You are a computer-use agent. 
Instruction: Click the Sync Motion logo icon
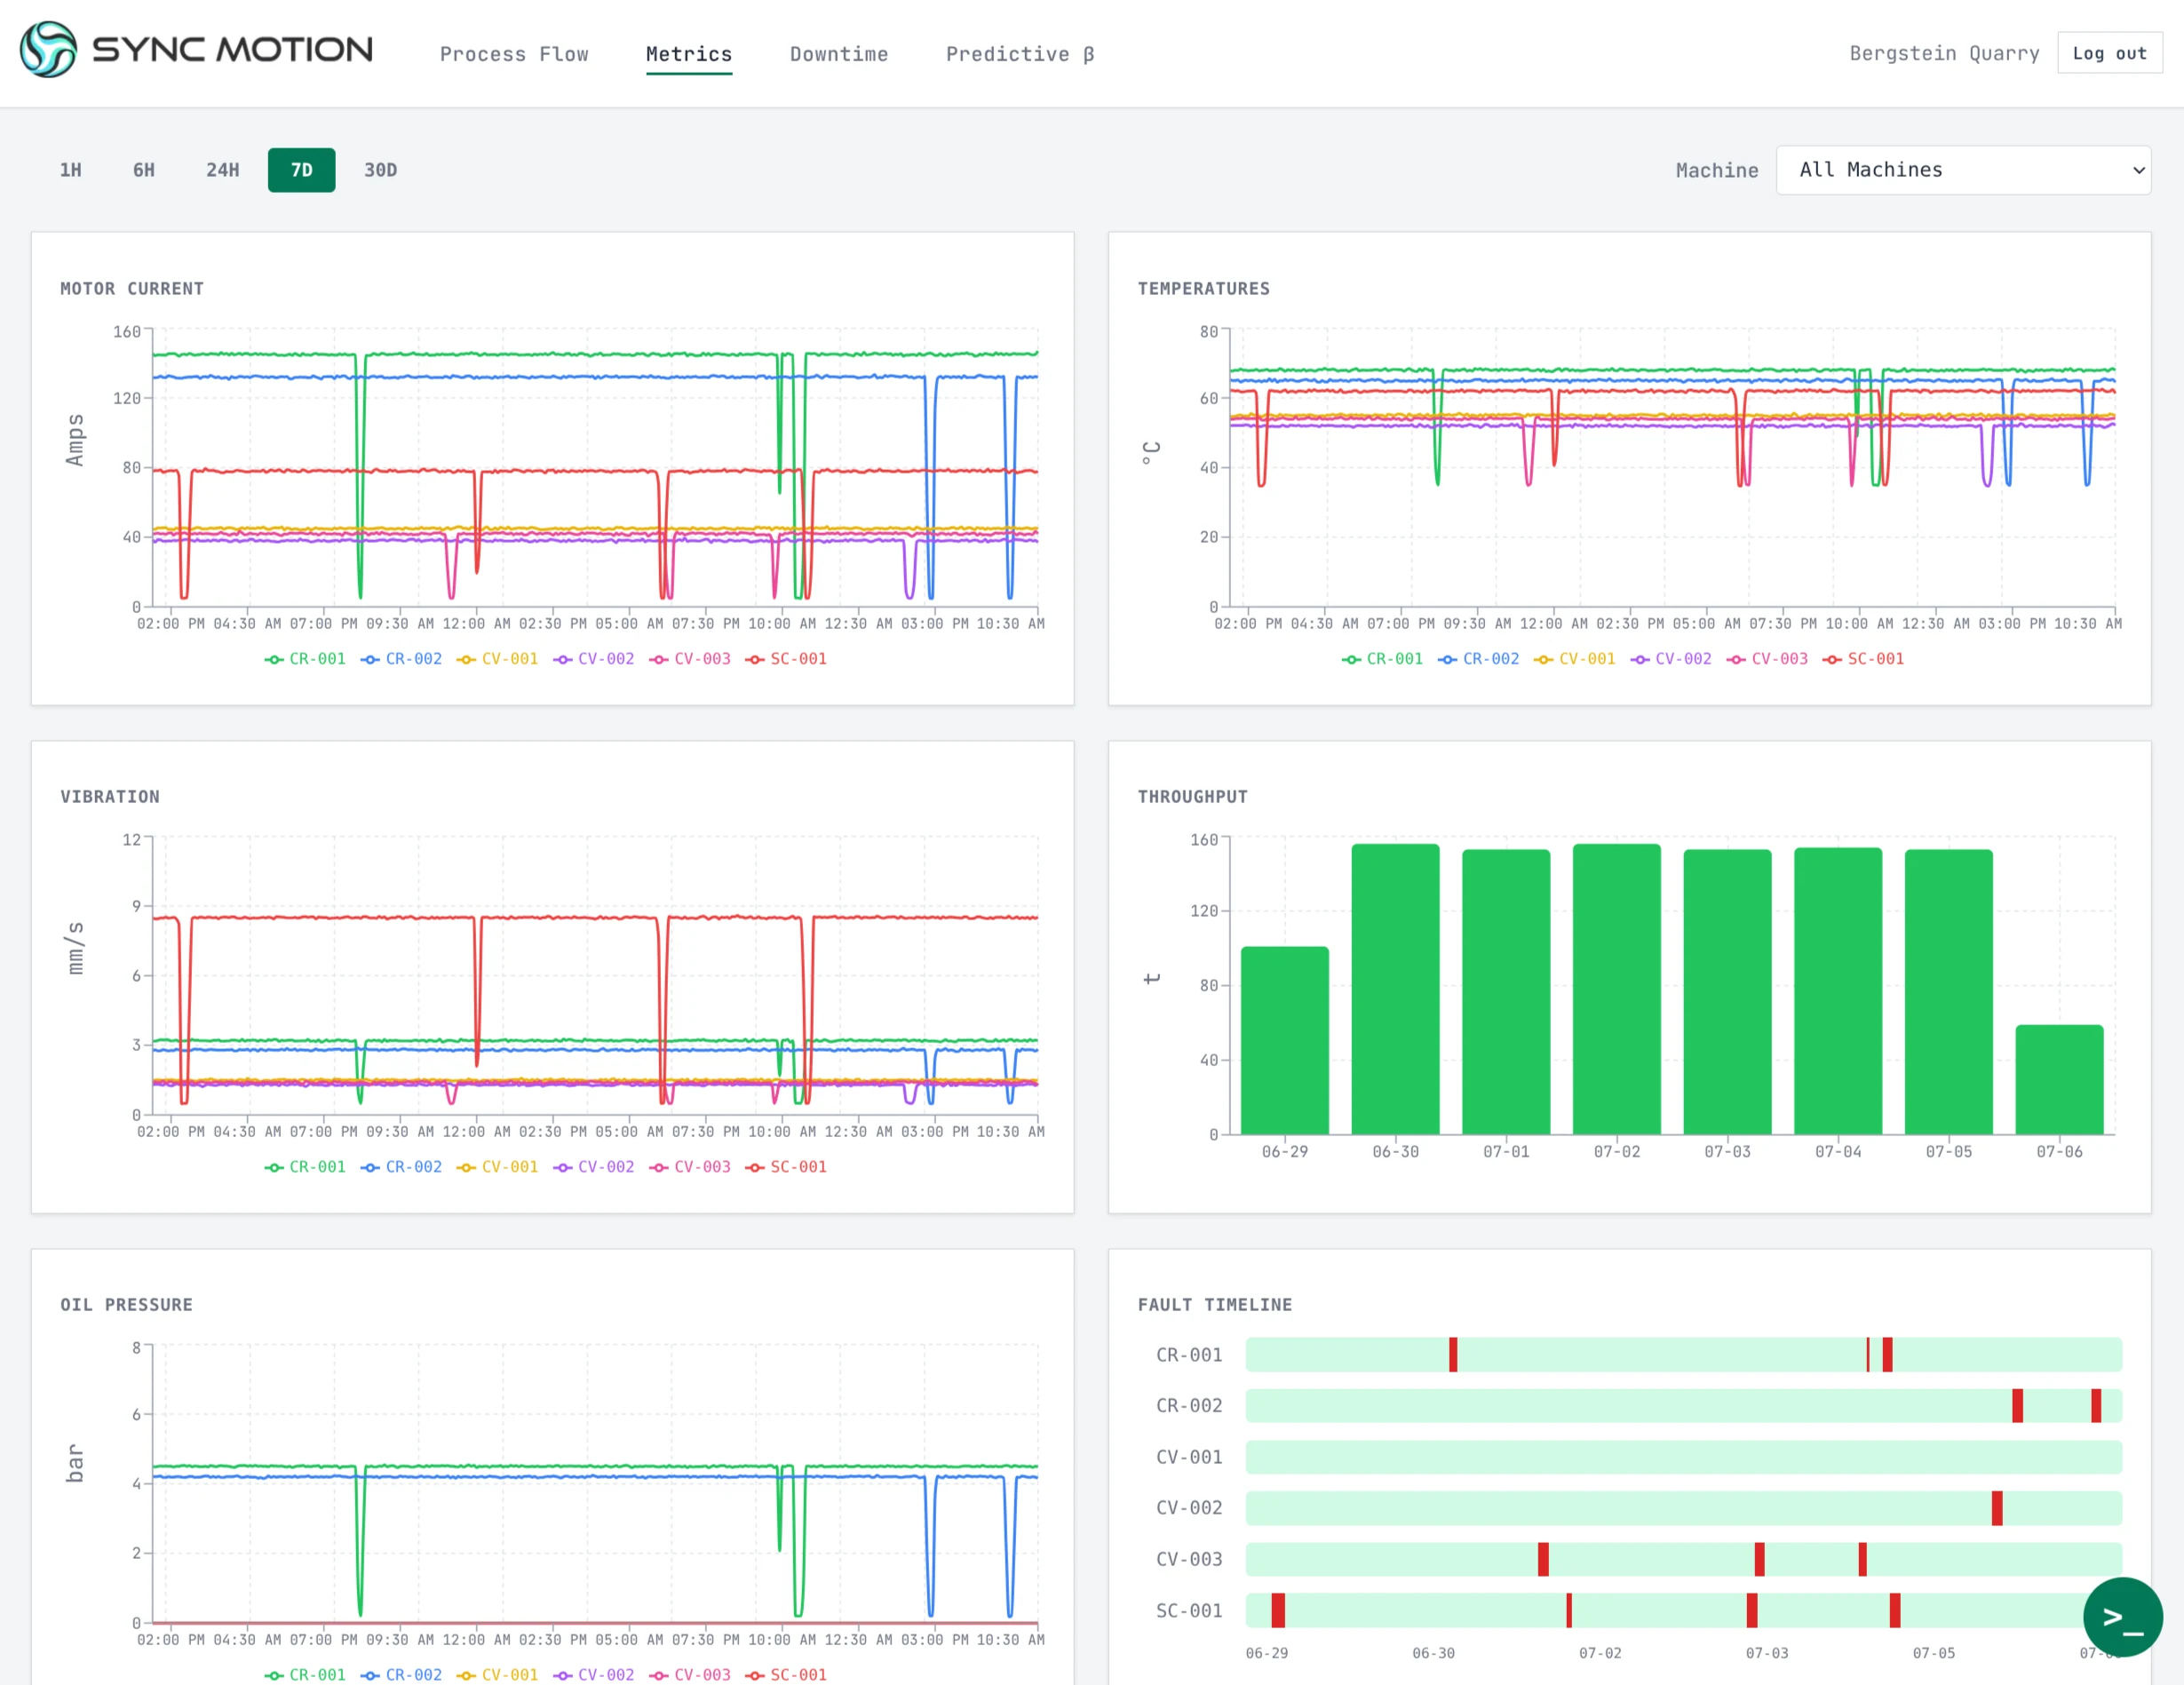pyautogui.click(x=48, y=50)
